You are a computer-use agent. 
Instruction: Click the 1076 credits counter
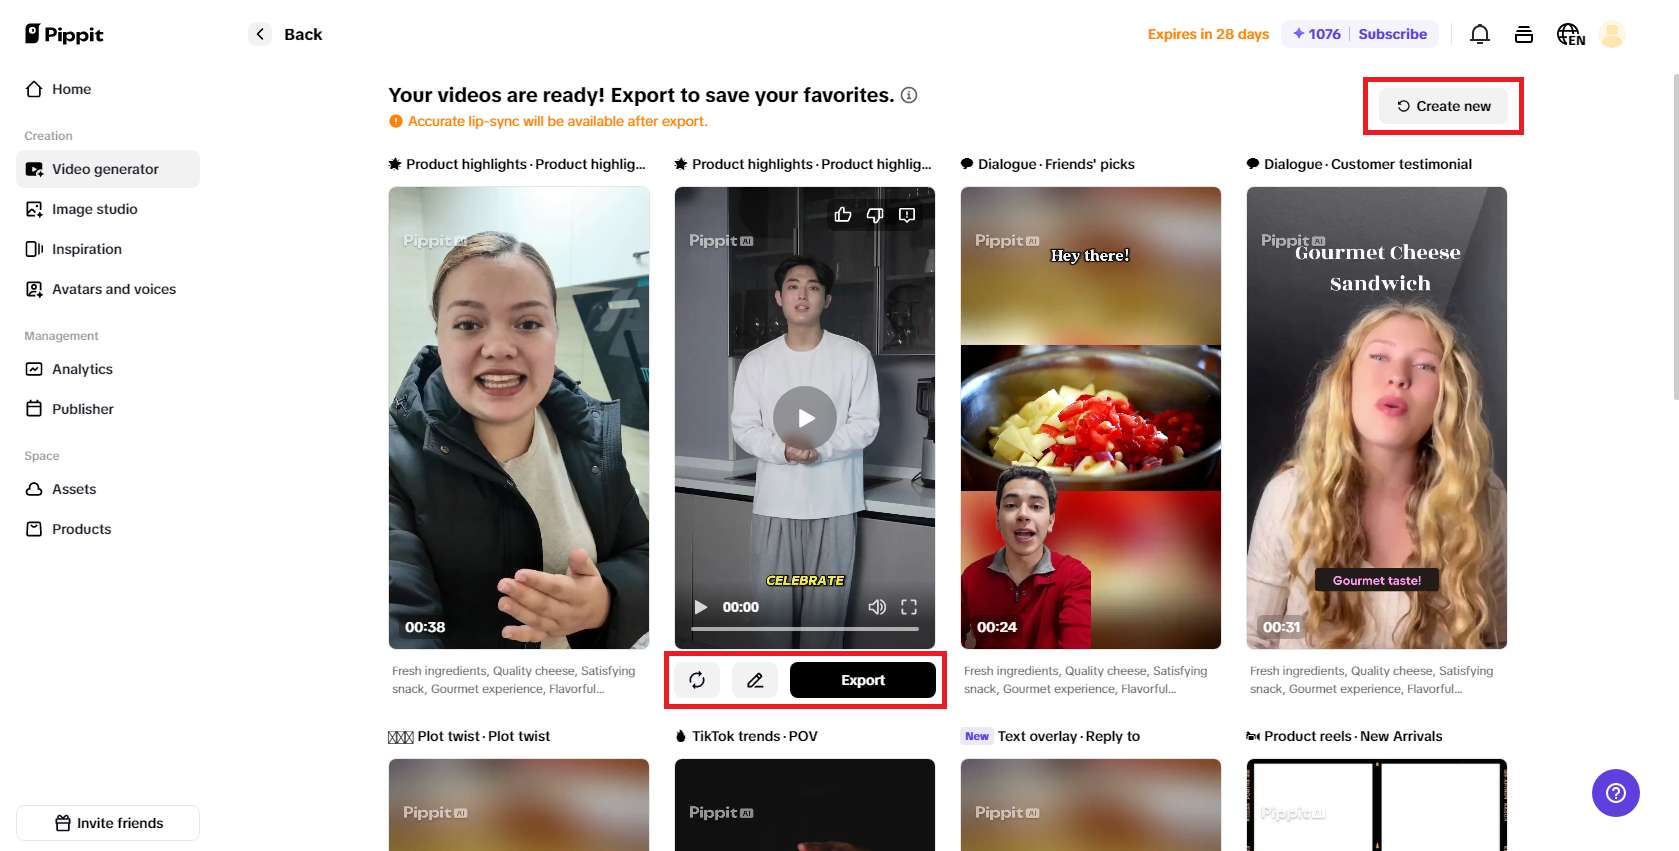1316,34
